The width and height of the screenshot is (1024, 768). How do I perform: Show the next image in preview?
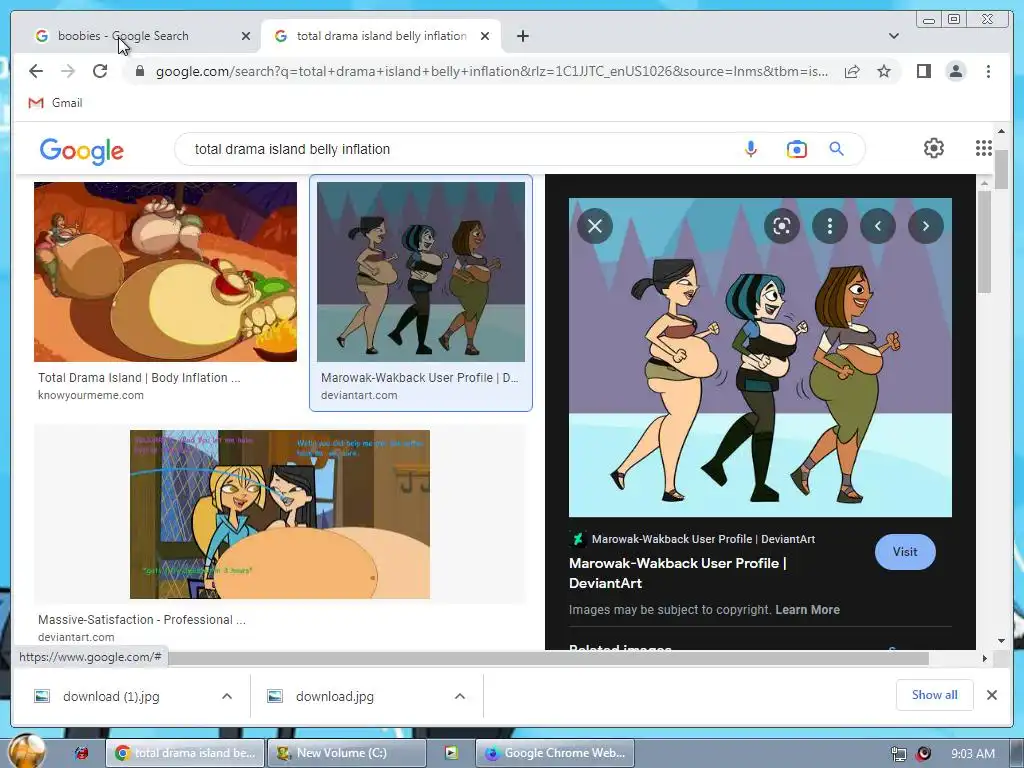(x=925, y=226)
